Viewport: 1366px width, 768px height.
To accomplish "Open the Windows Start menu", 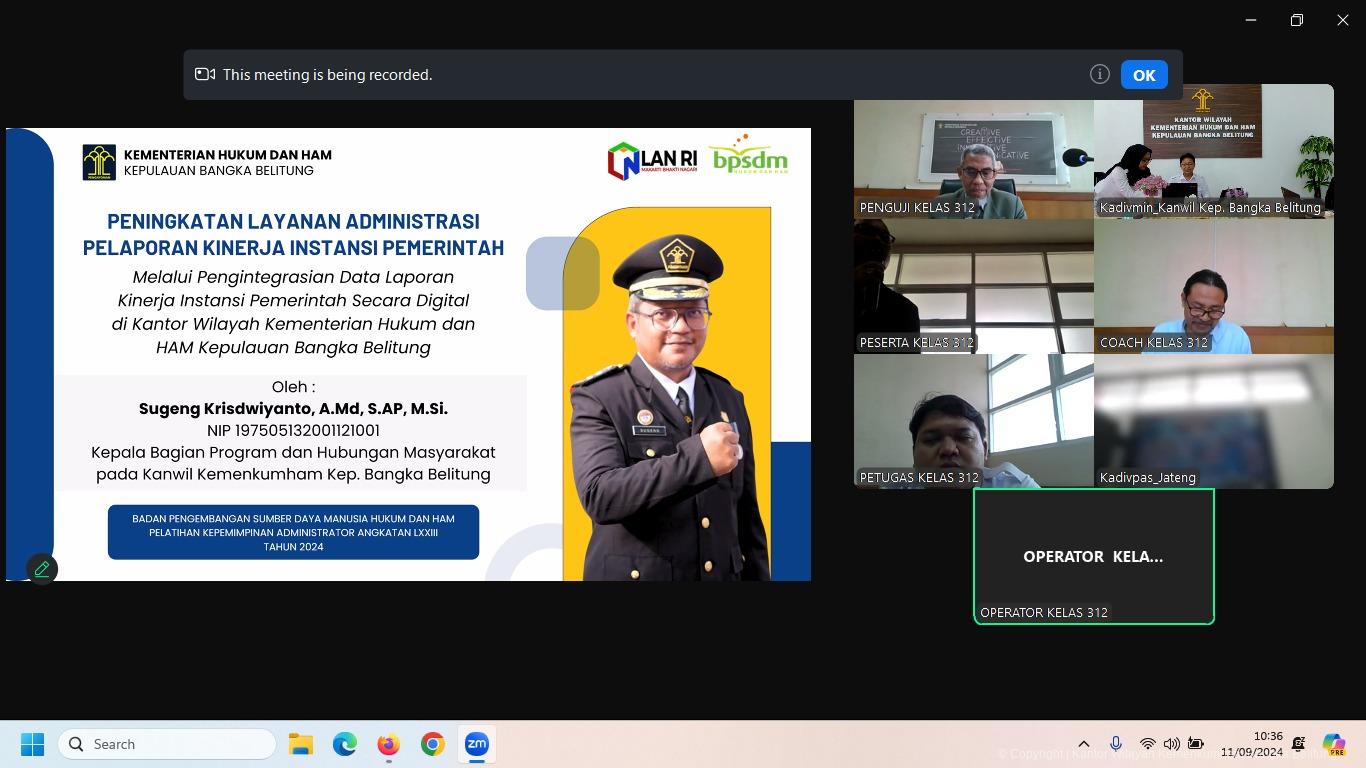I will pyautogui.click(x=32, y=744).
